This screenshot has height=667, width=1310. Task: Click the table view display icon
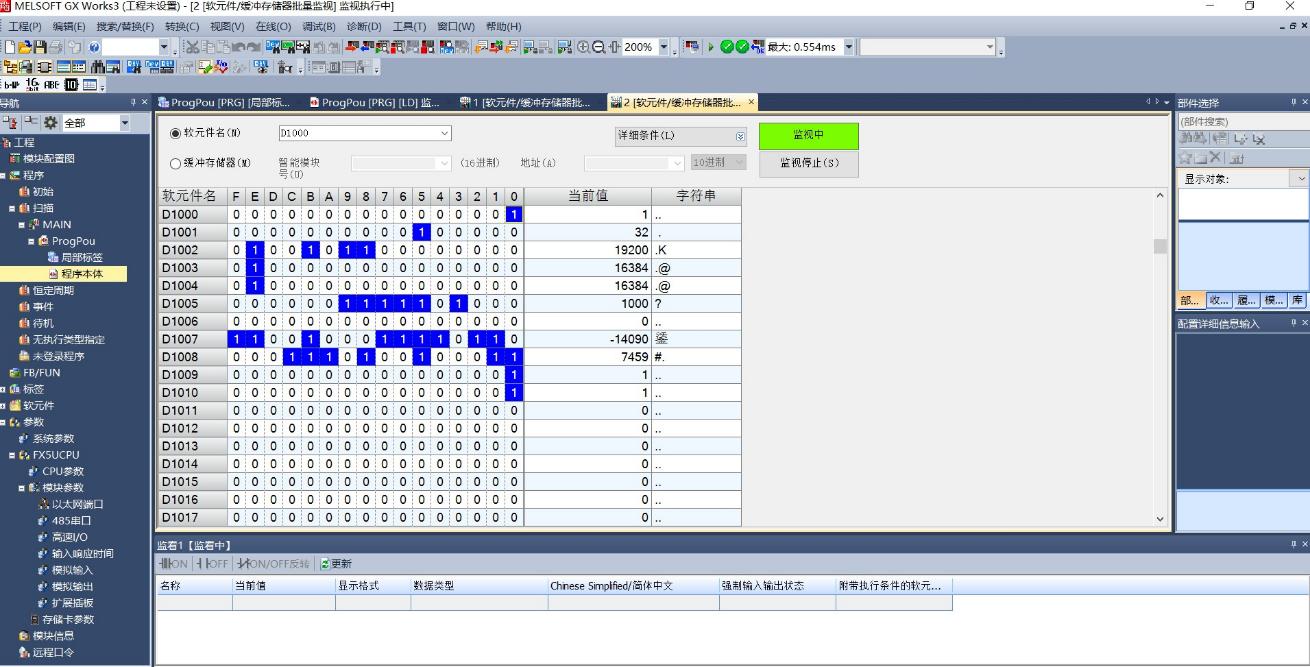click(x=89, y=85)
